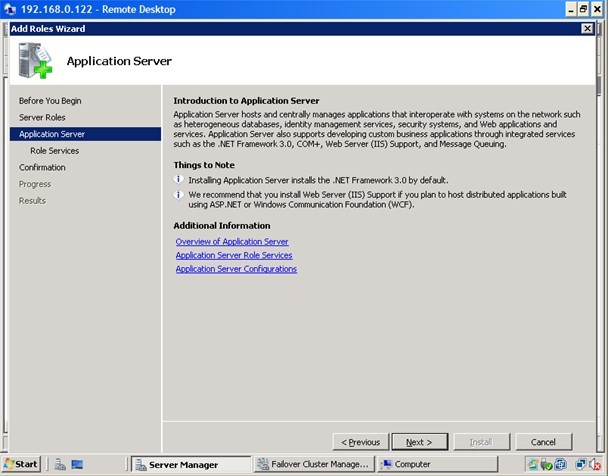
Task: Click Show Desktop quick launch icon
Action: pos(77,464)
